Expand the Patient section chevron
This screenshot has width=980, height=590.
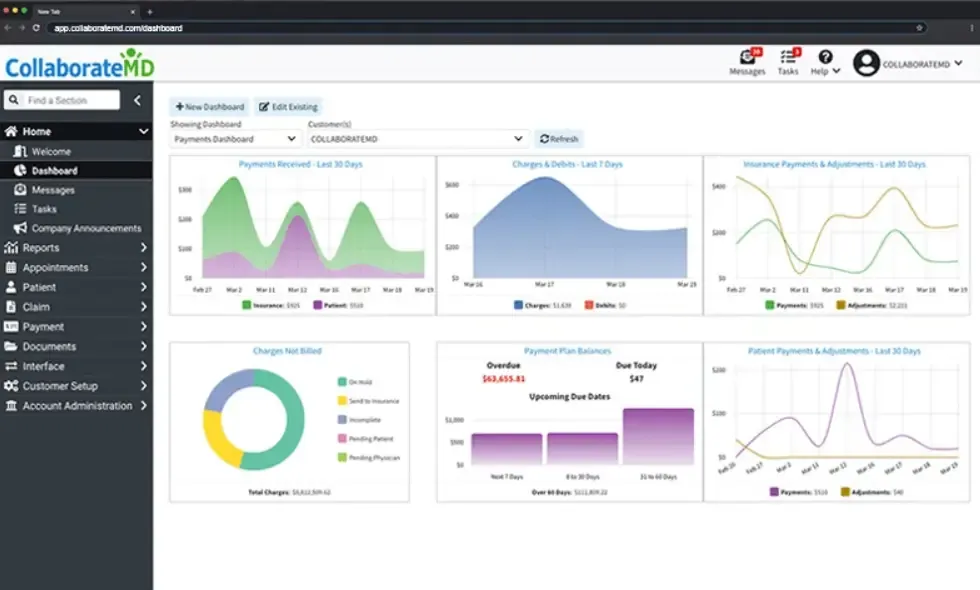[x=143, y=287]
